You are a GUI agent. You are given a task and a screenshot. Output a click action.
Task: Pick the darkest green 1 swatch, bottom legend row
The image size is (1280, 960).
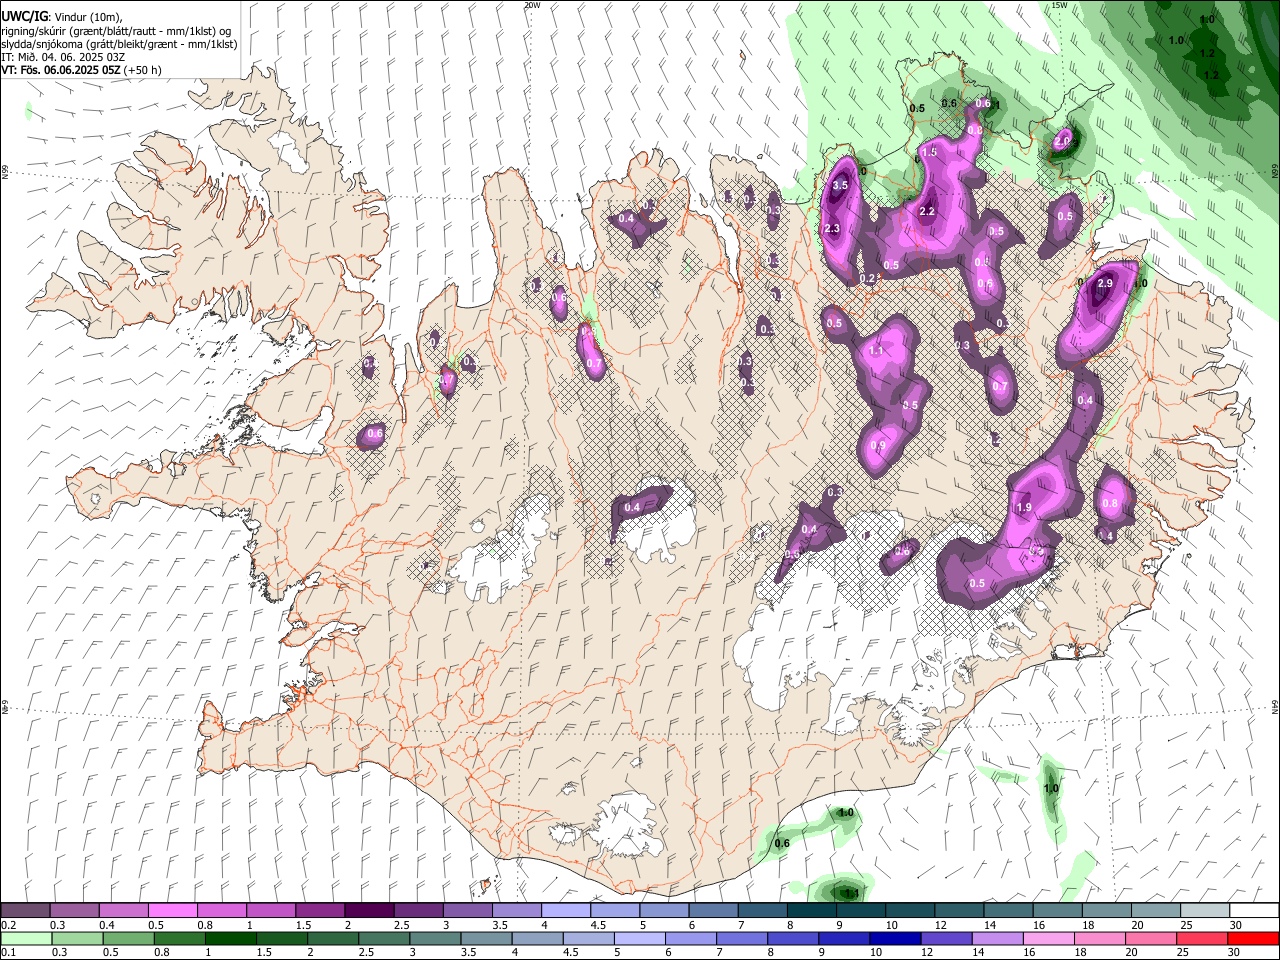(x=231, y=938)
